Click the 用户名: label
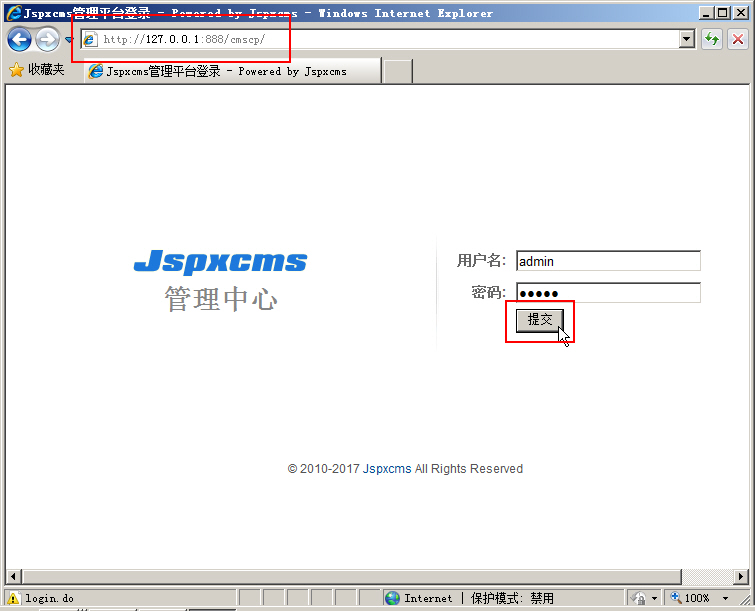 (481, 261)
